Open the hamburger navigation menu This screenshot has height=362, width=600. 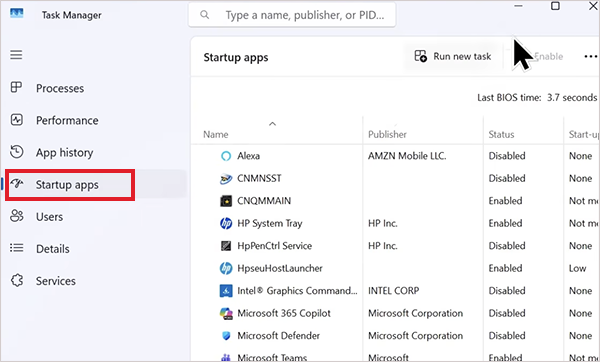16,55
